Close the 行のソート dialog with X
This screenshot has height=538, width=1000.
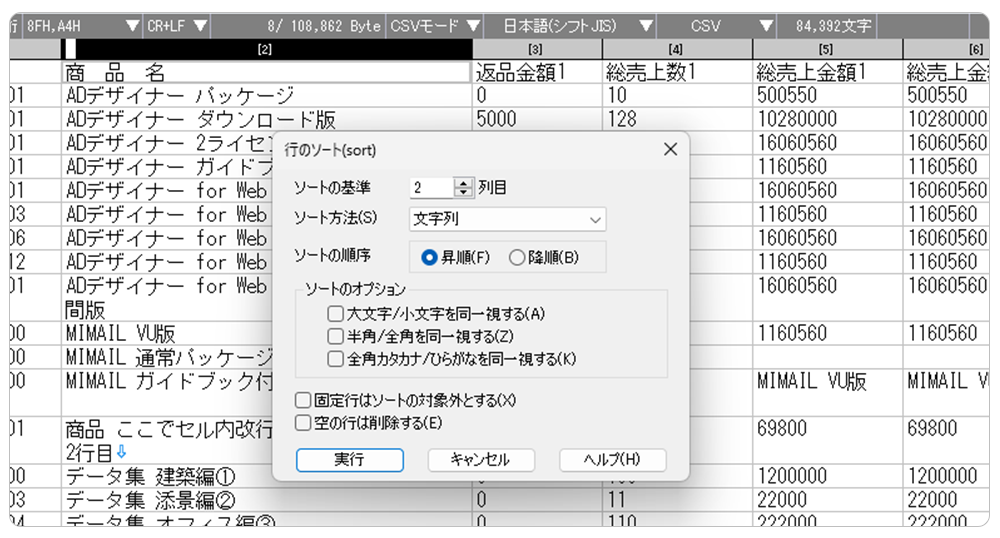[670, 150]
